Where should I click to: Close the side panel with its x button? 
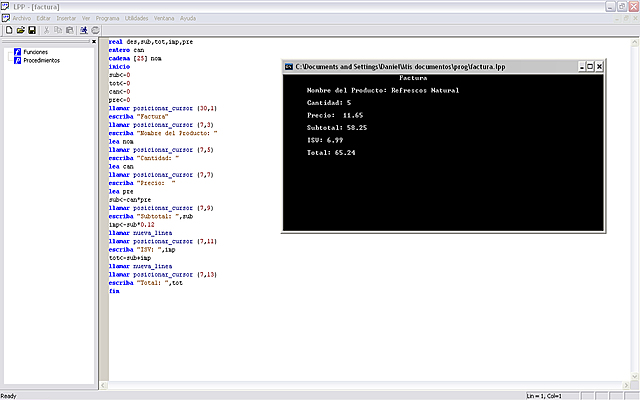coord(94,41)
